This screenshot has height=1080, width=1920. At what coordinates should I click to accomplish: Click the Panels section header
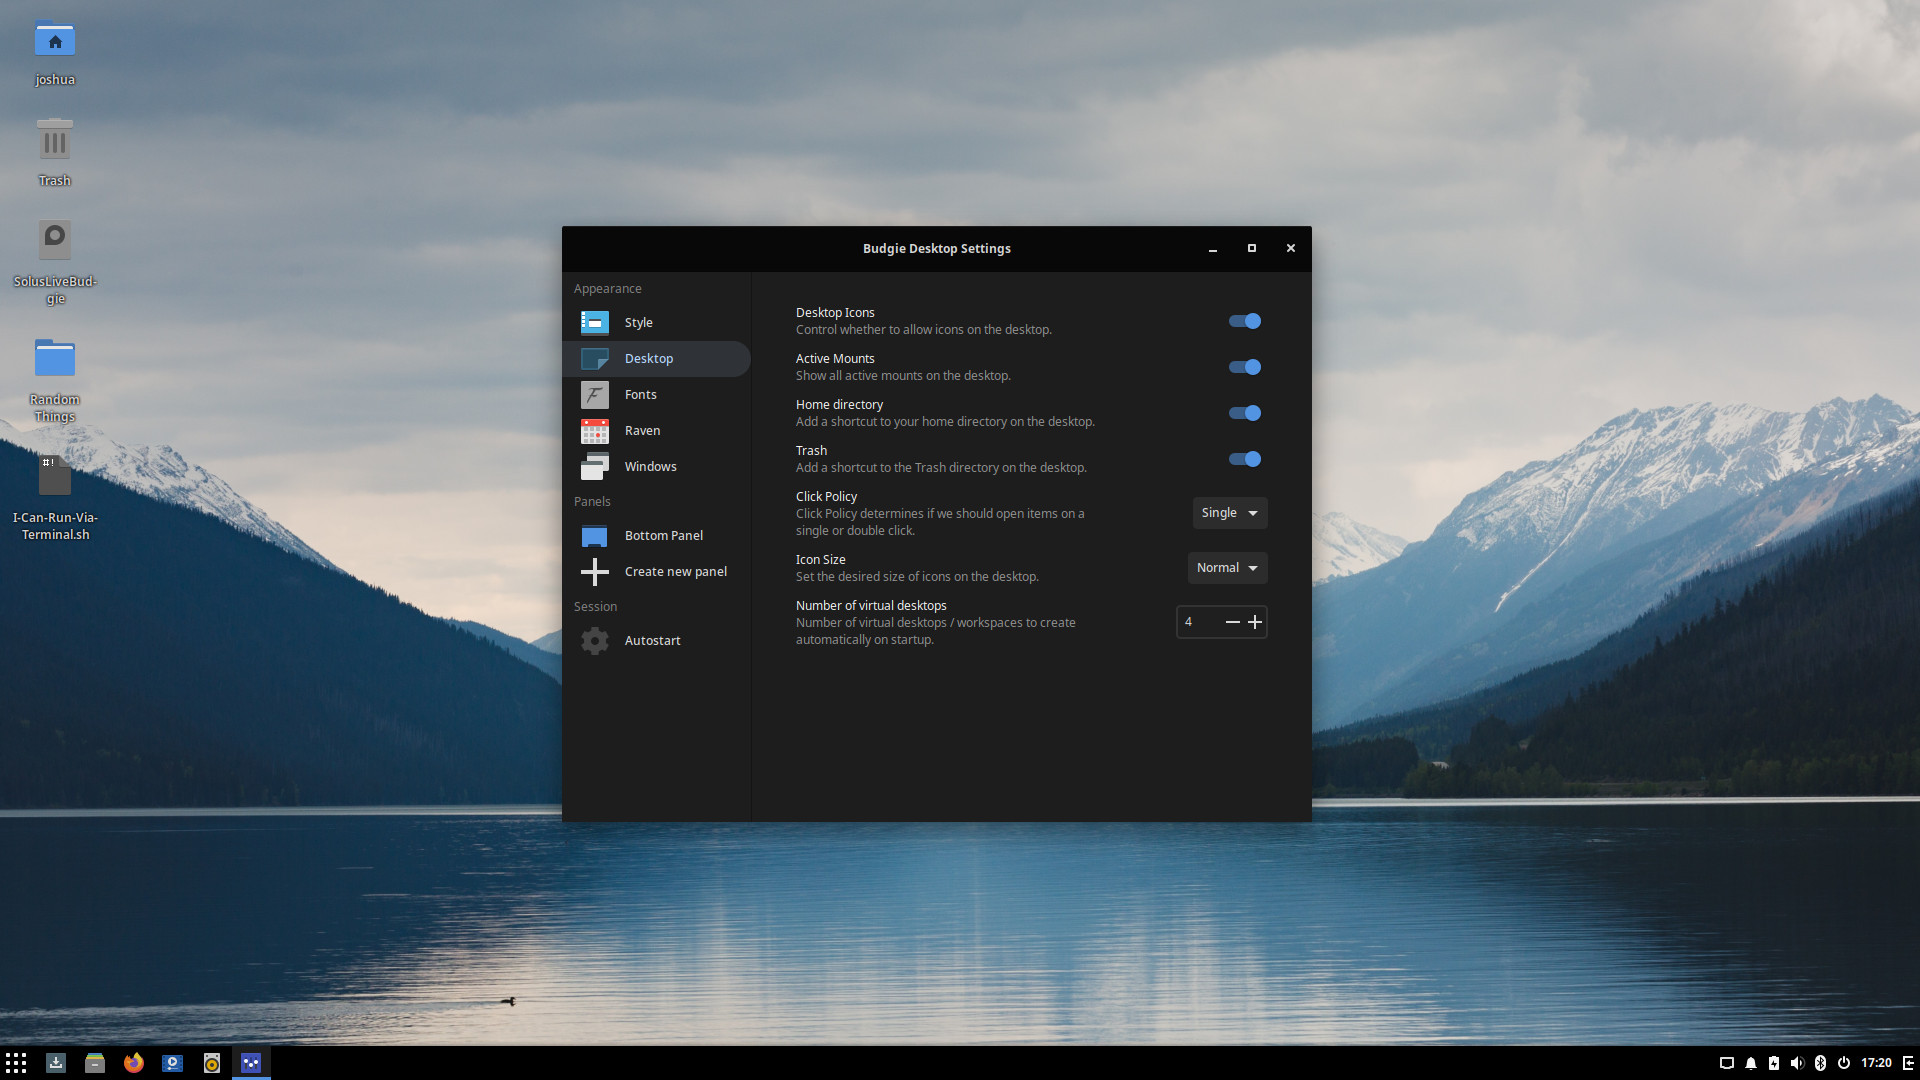point(591,500)
